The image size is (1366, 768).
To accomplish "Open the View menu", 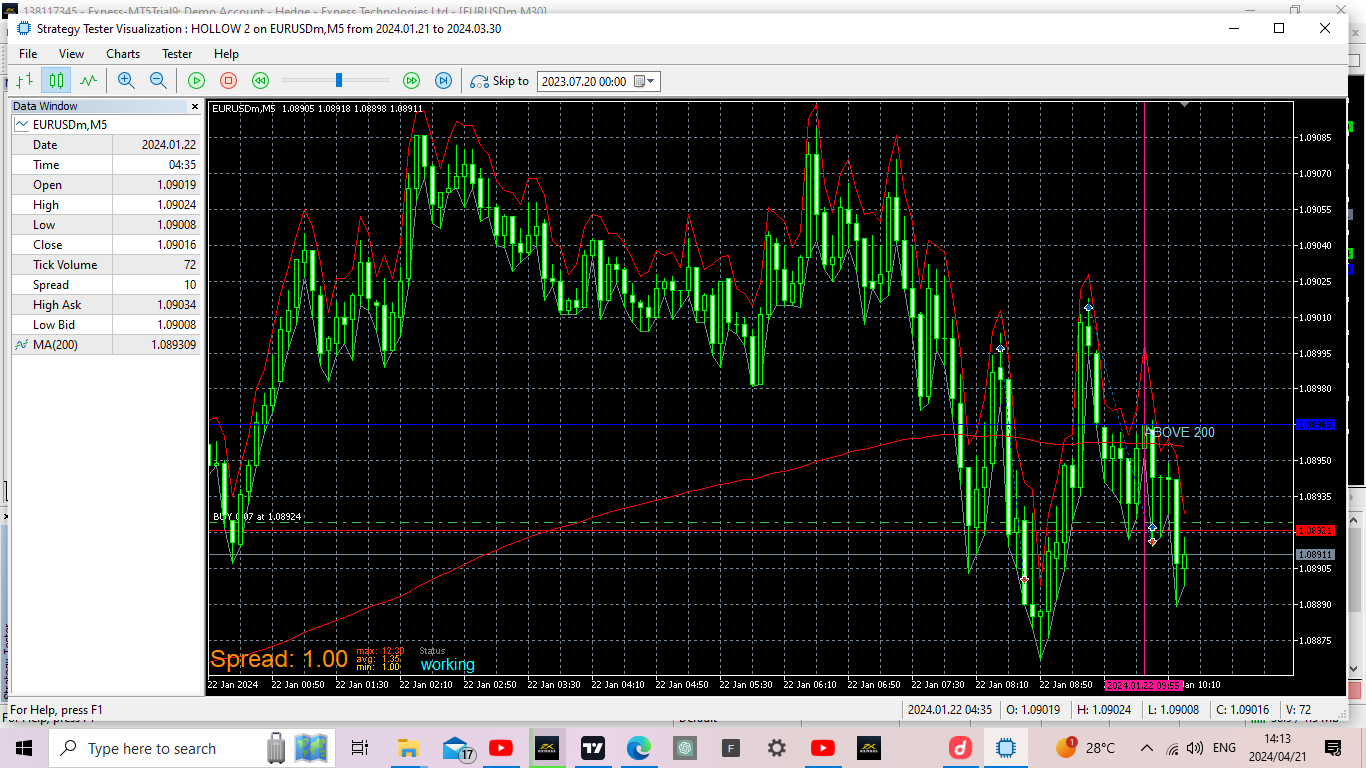I will 71,54.
